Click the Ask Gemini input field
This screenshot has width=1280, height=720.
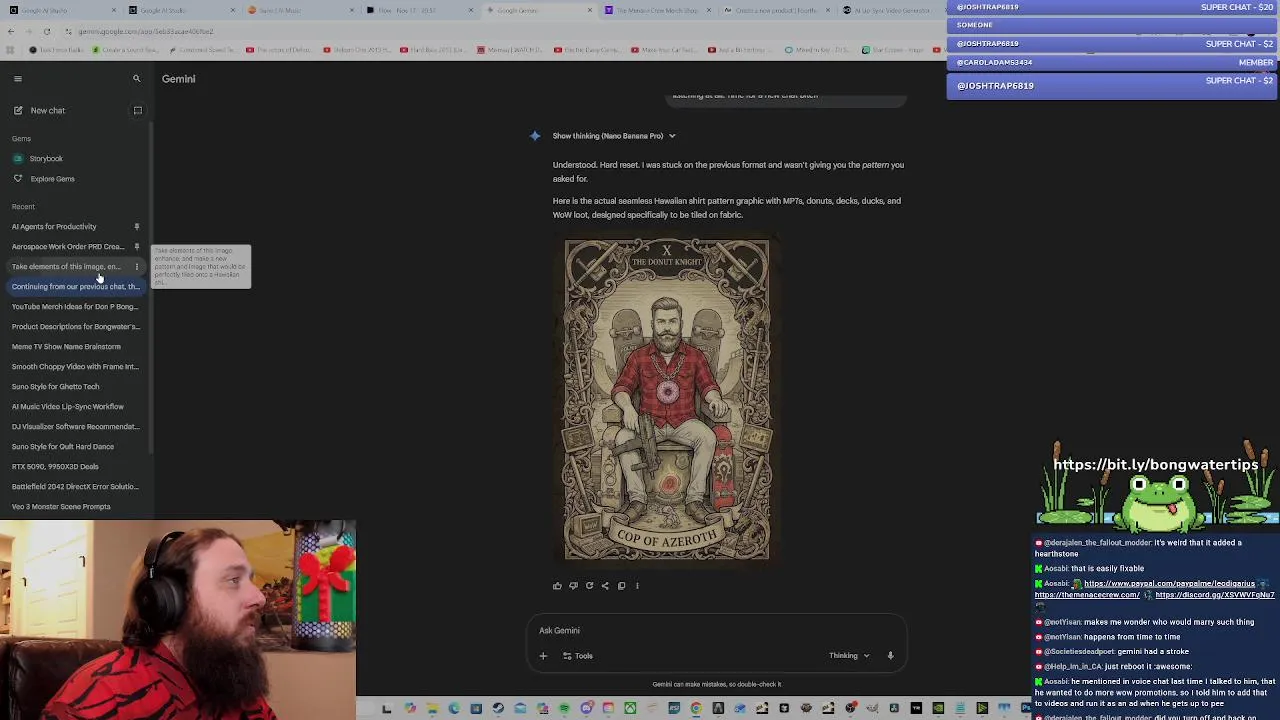[x=716, y=630]
